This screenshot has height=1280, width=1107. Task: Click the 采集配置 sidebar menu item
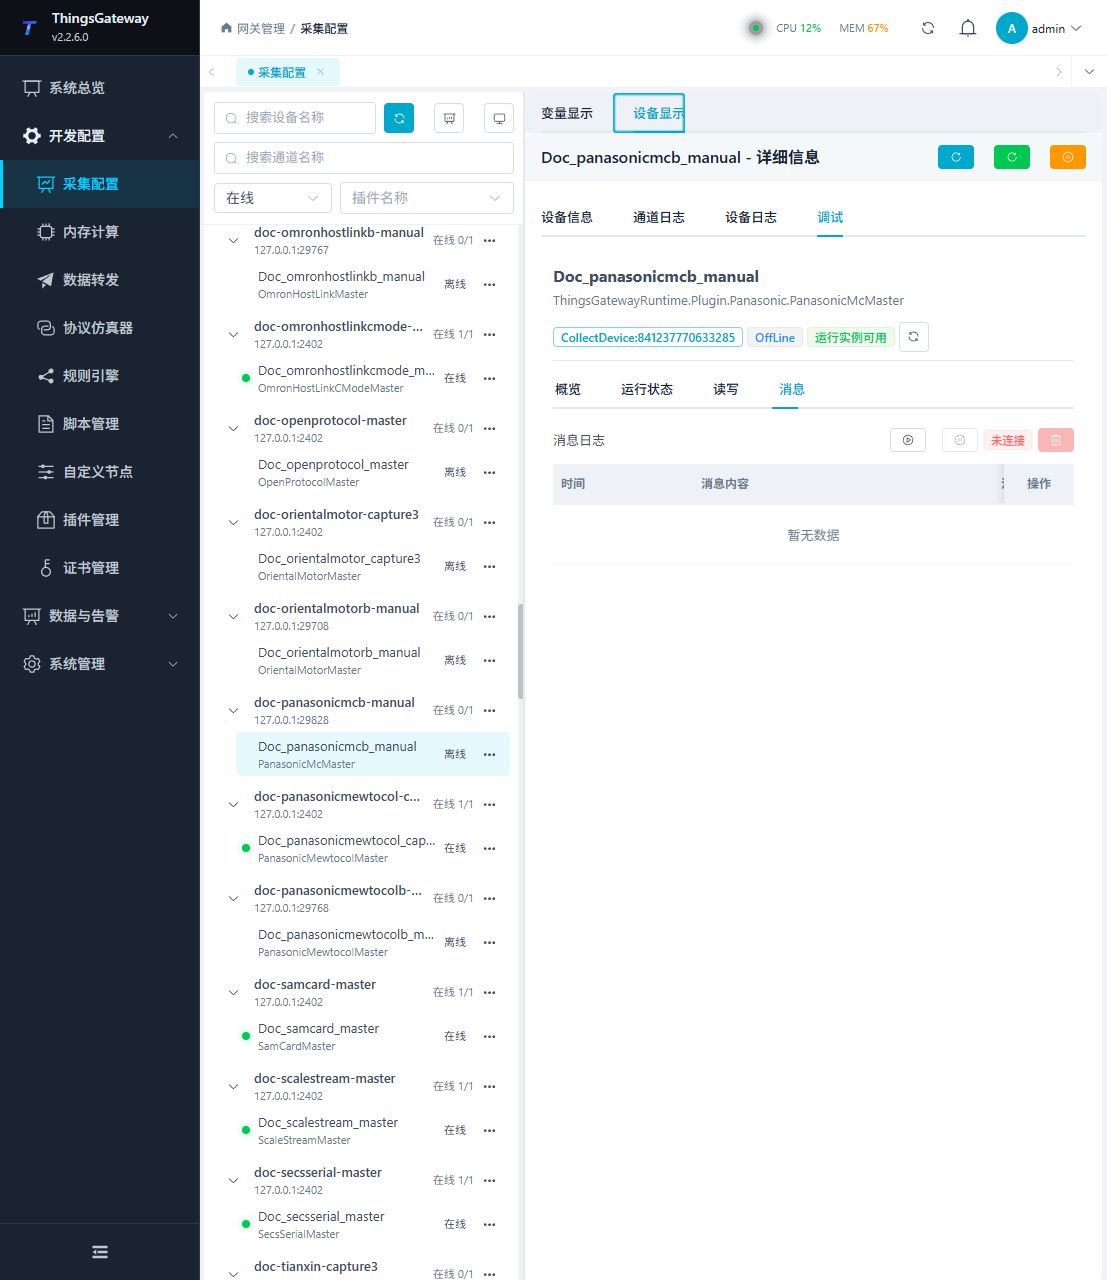coord(100,184)
